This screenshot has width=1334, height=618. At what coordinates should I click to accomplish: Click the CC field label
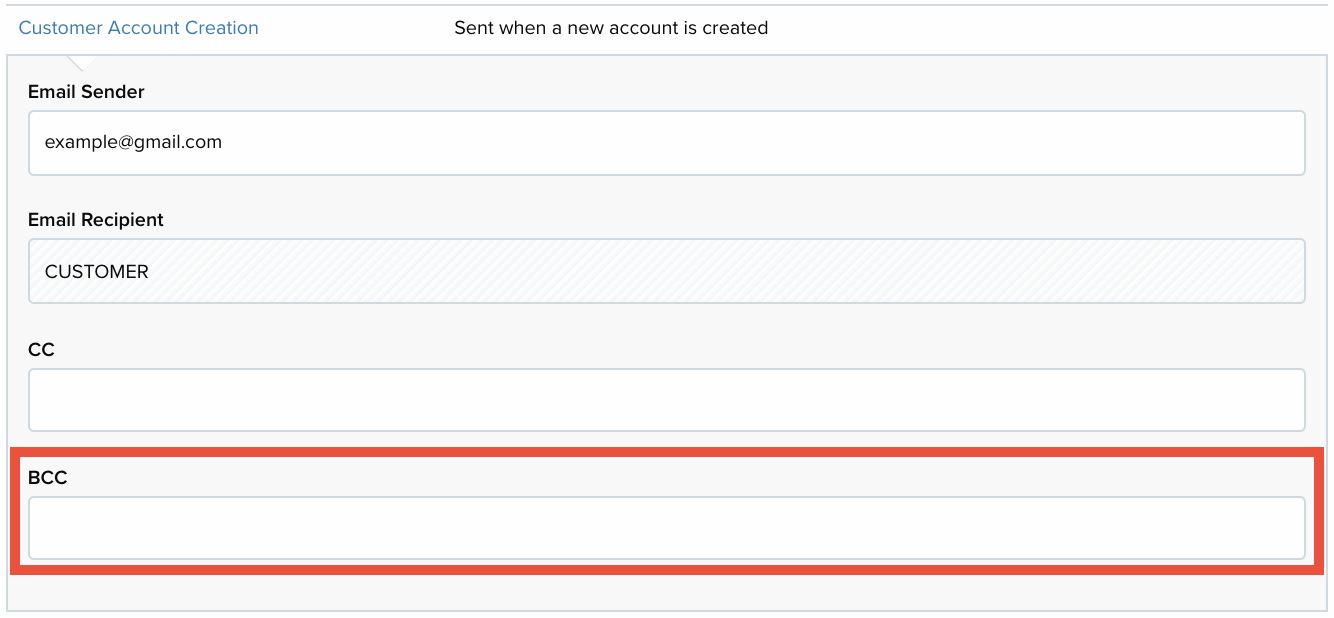(x=41, y=350)
